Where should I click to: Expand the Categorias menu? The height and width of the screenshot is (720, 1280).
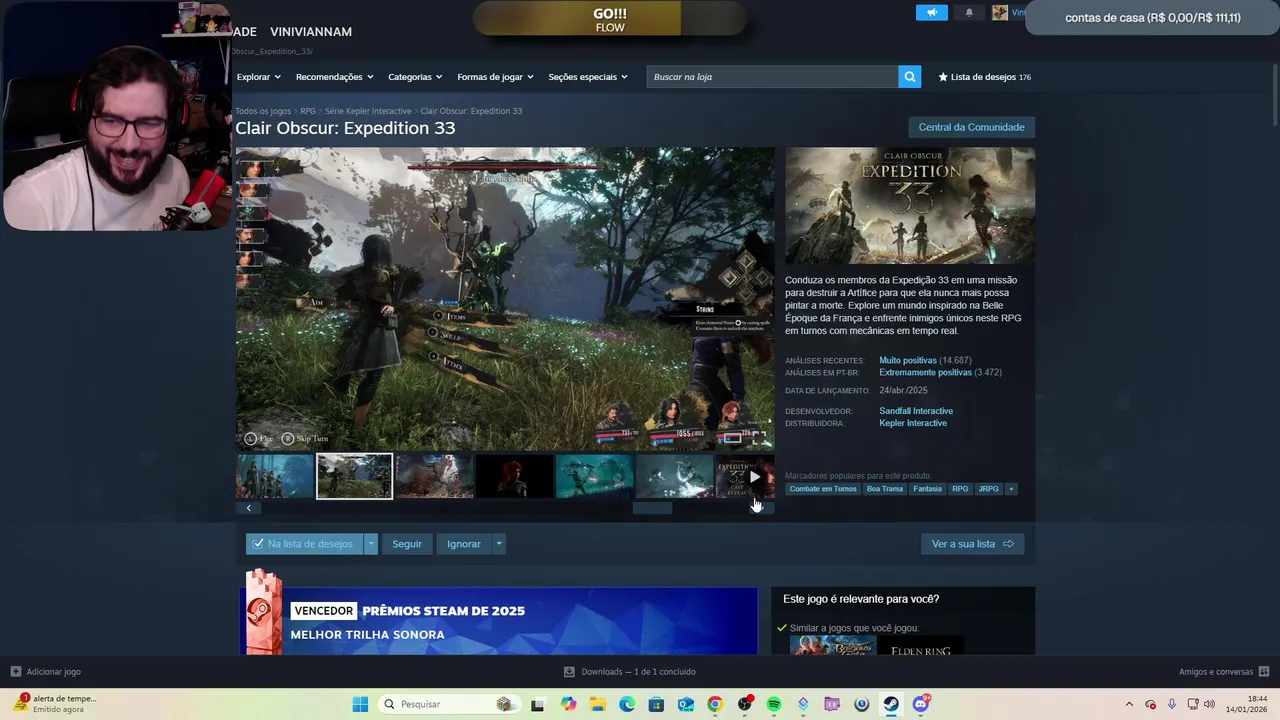(x=415, y=77)
